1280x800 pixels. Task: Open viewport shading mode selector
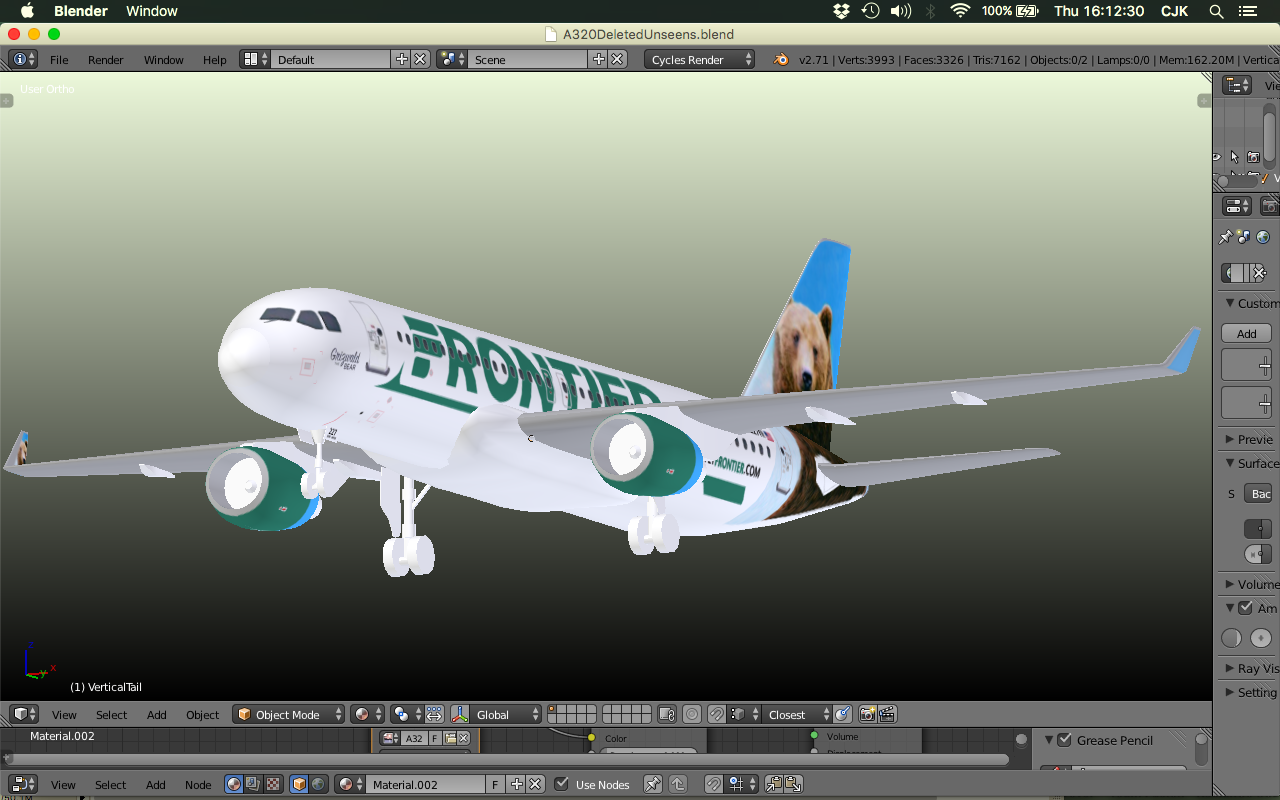pyautogui.click(x=367, y=714)
